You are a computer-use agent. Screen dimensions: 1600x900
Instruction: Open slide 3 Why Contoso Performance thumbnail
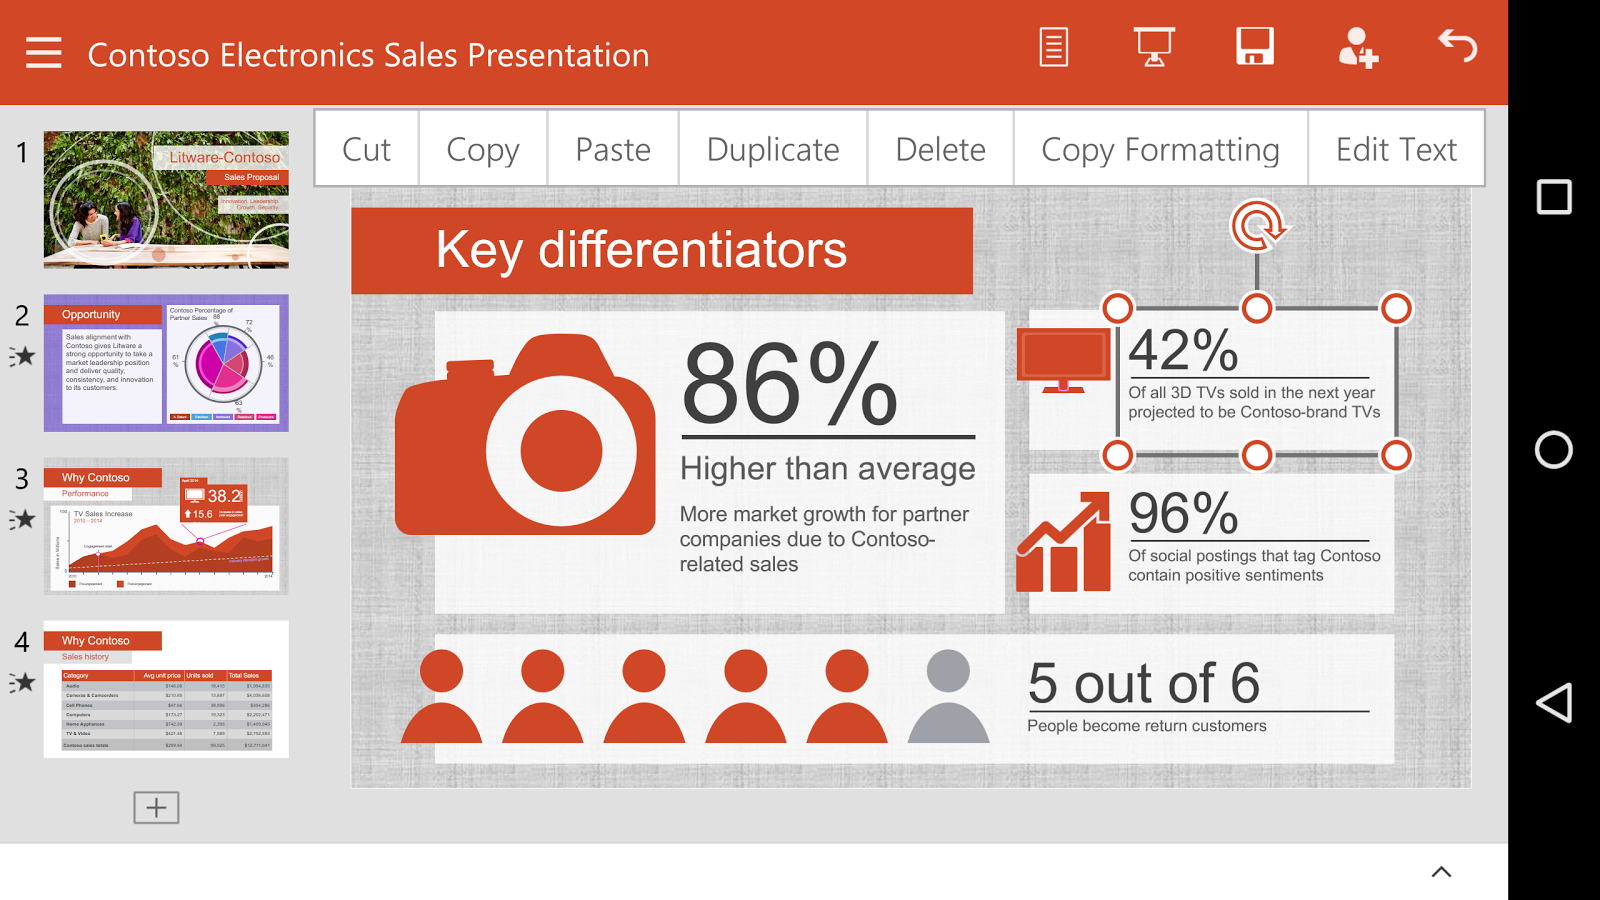[166, 526]
